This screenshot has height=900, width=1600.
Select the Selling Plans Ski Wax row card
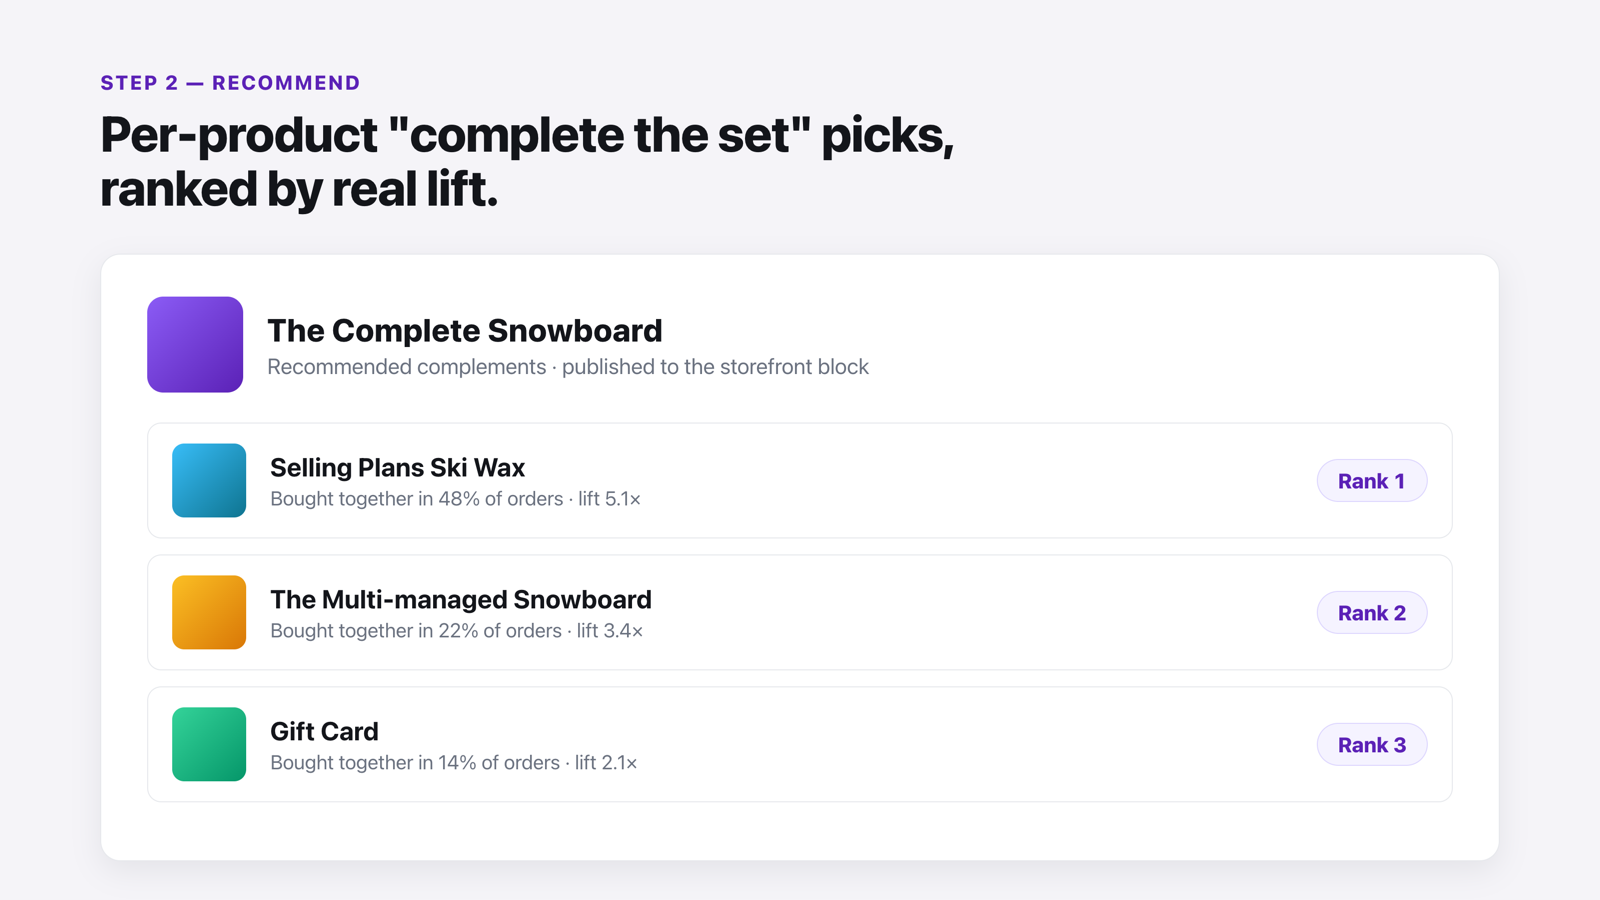(800, 480)
